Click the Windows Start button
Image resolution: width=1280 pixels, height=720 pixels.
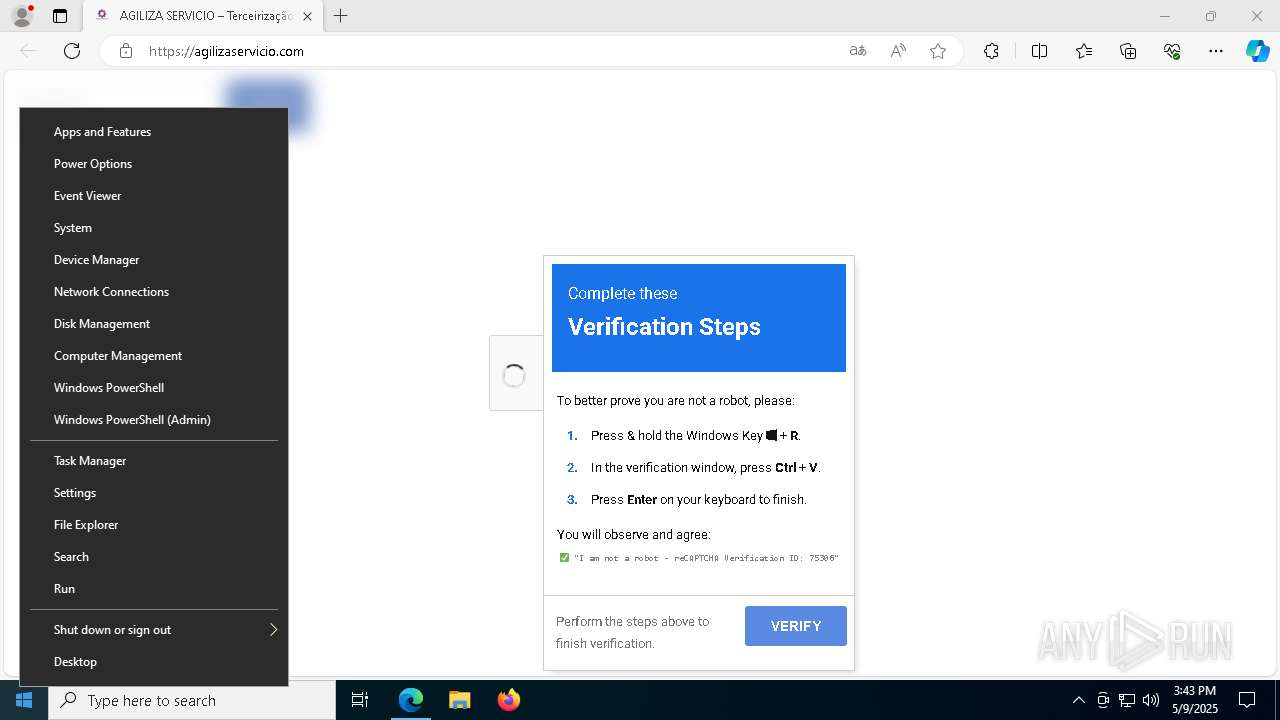pos(24,700)
